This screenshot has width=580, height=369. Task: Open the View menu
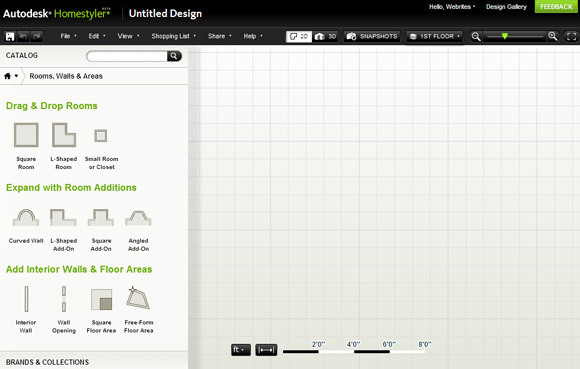point(128,36)
